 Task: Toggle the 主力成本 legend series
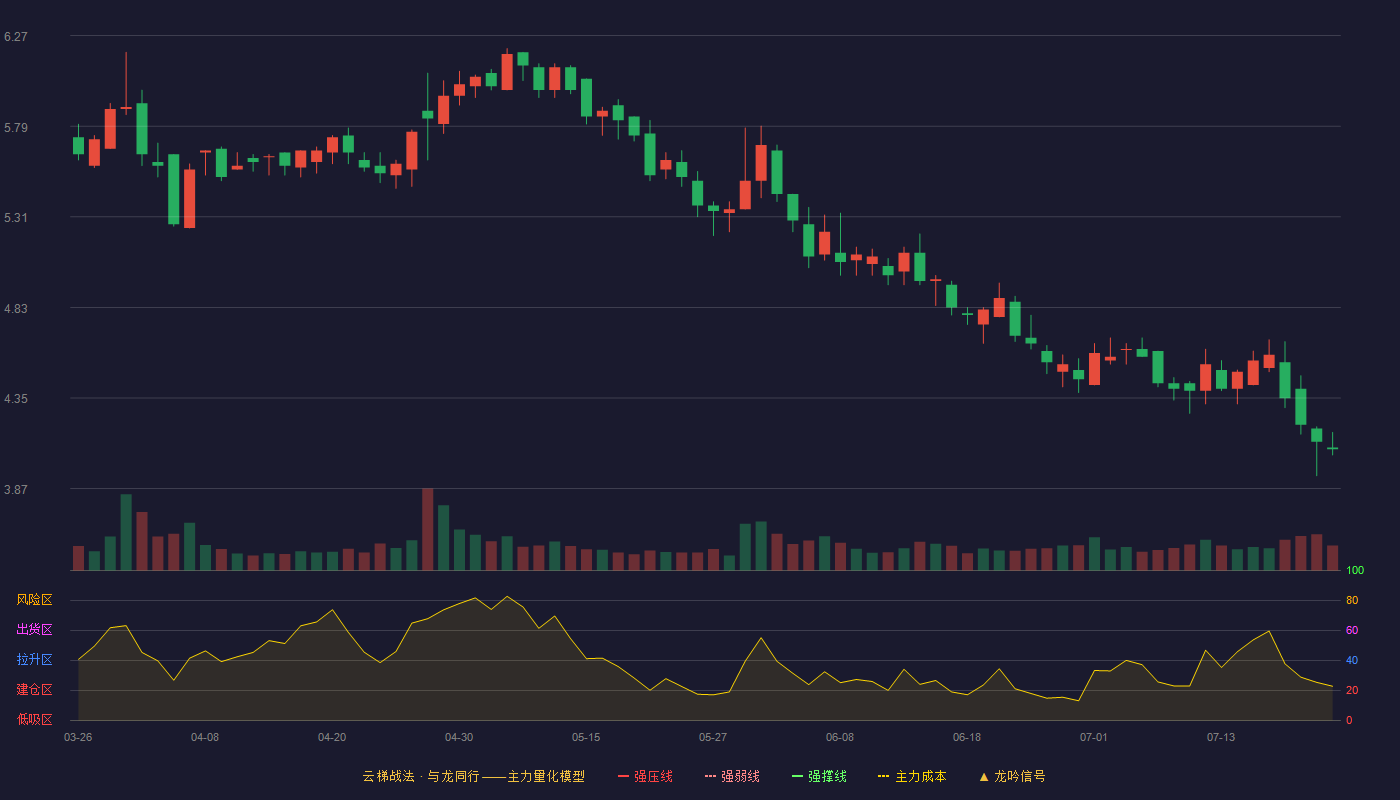coord(911,776)
